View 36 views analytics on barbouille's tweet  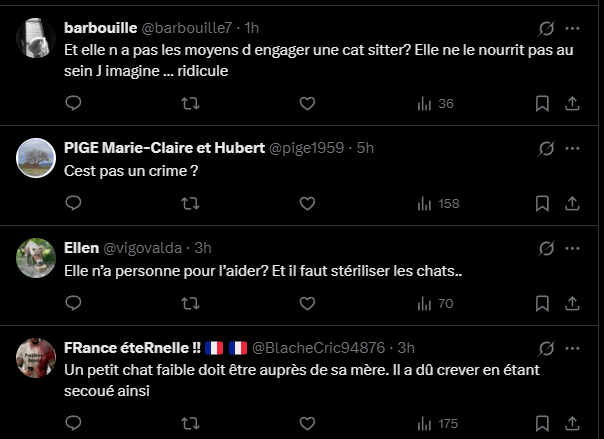coord(435,103)
